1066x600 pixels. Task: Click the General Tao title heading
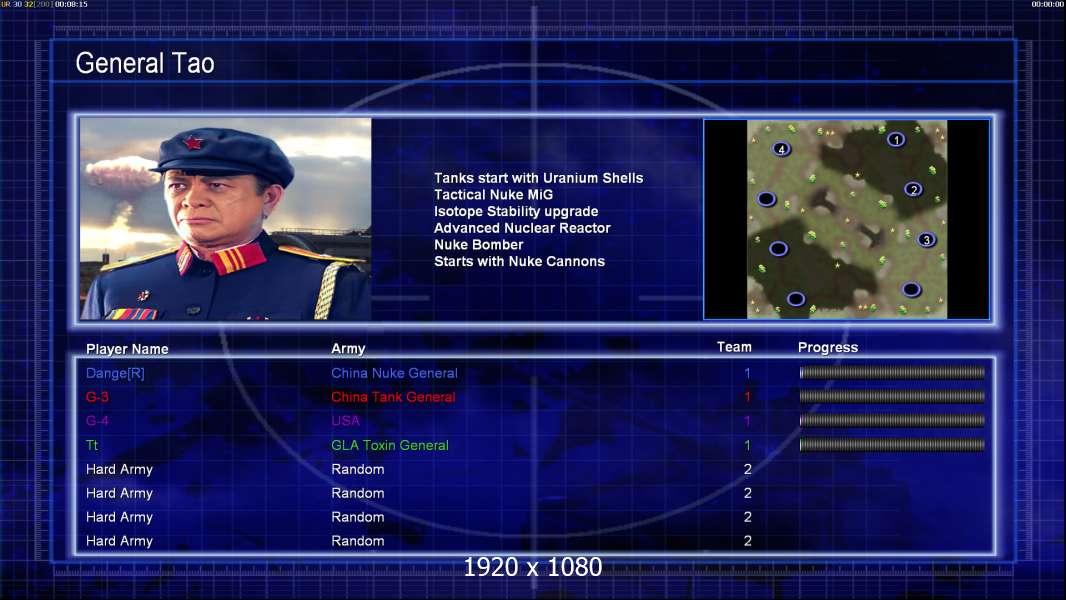click(x=145, y=63)
